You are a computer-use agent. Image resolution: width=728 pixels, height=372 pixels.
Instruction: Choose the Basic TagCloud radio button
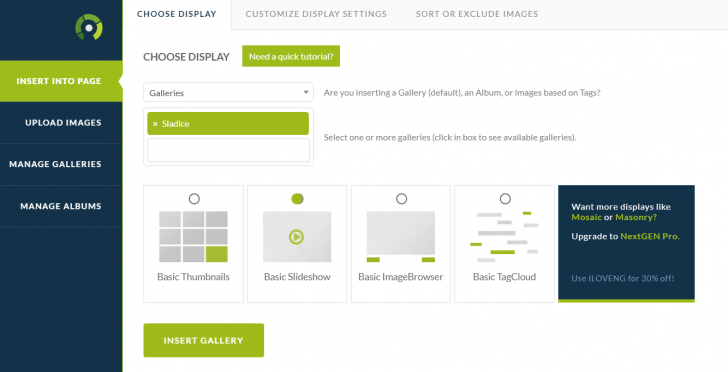pyautogui.click(x=505, y=199)
